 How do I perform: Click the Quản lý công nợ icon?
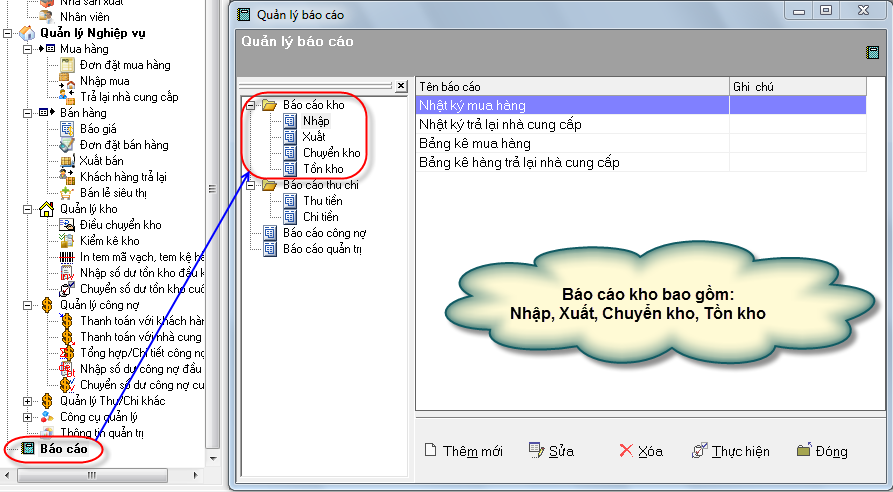[46, 305]
